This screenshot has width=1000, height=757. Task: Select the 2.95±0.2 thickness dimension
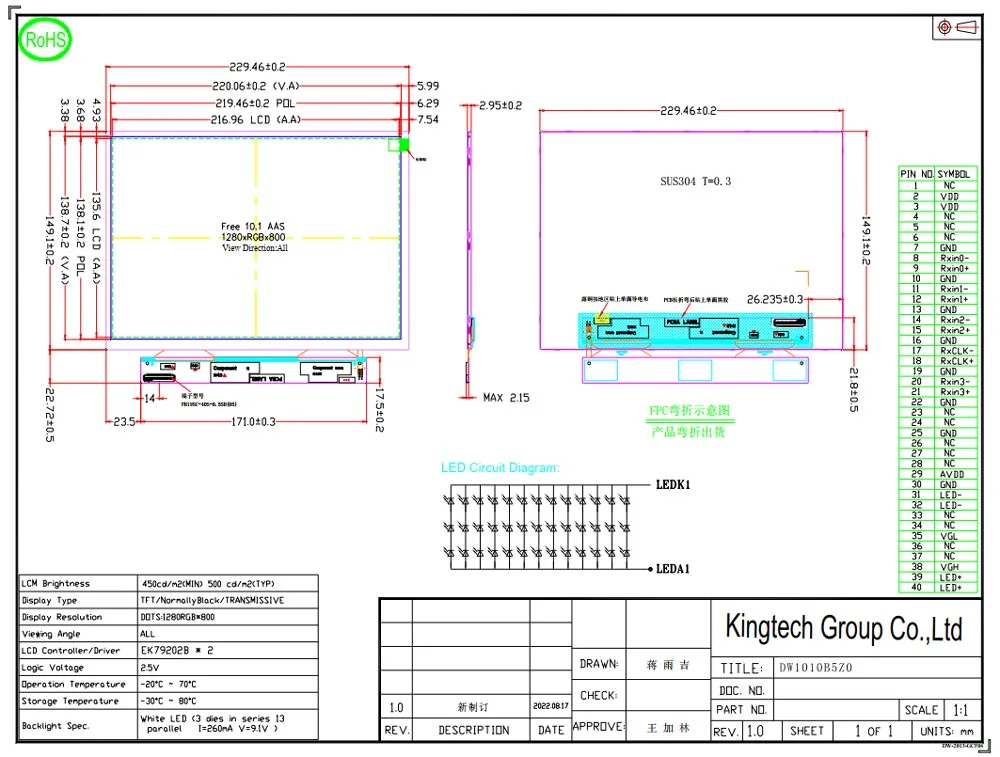[501, 106]
